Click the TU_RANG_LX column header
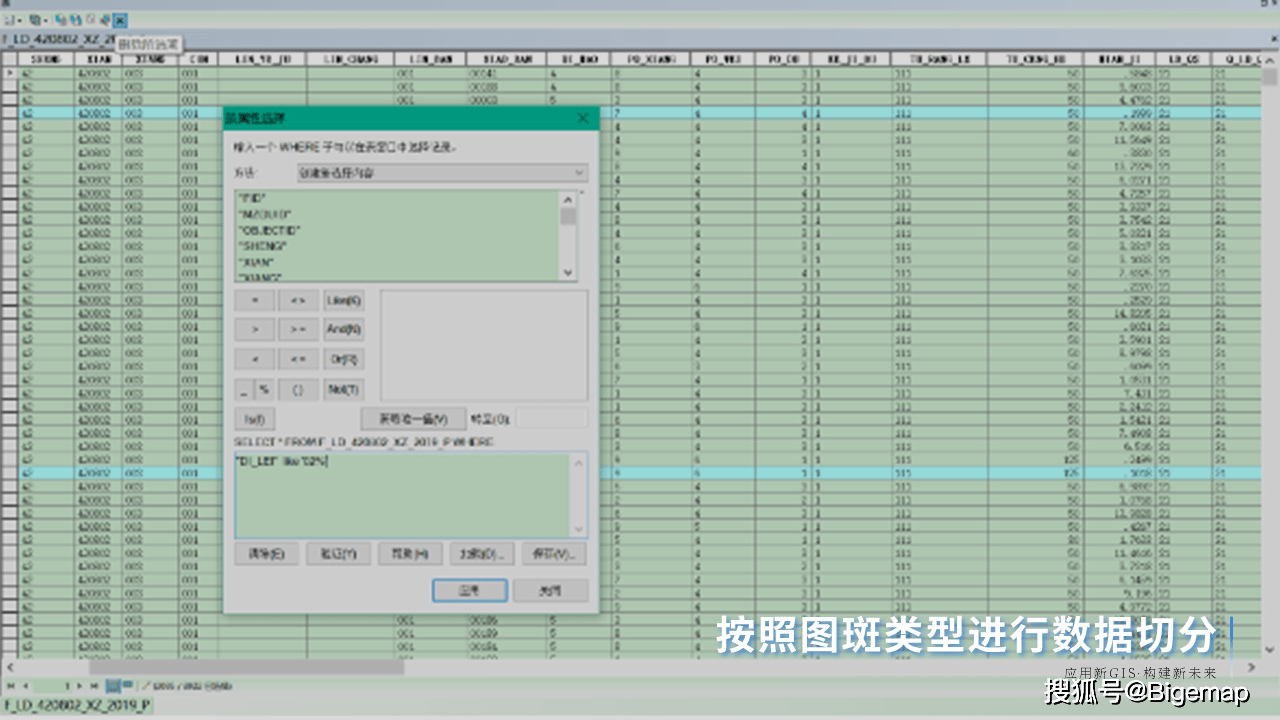This screenshot has width=1280, height=720. (x=940, y=60)
